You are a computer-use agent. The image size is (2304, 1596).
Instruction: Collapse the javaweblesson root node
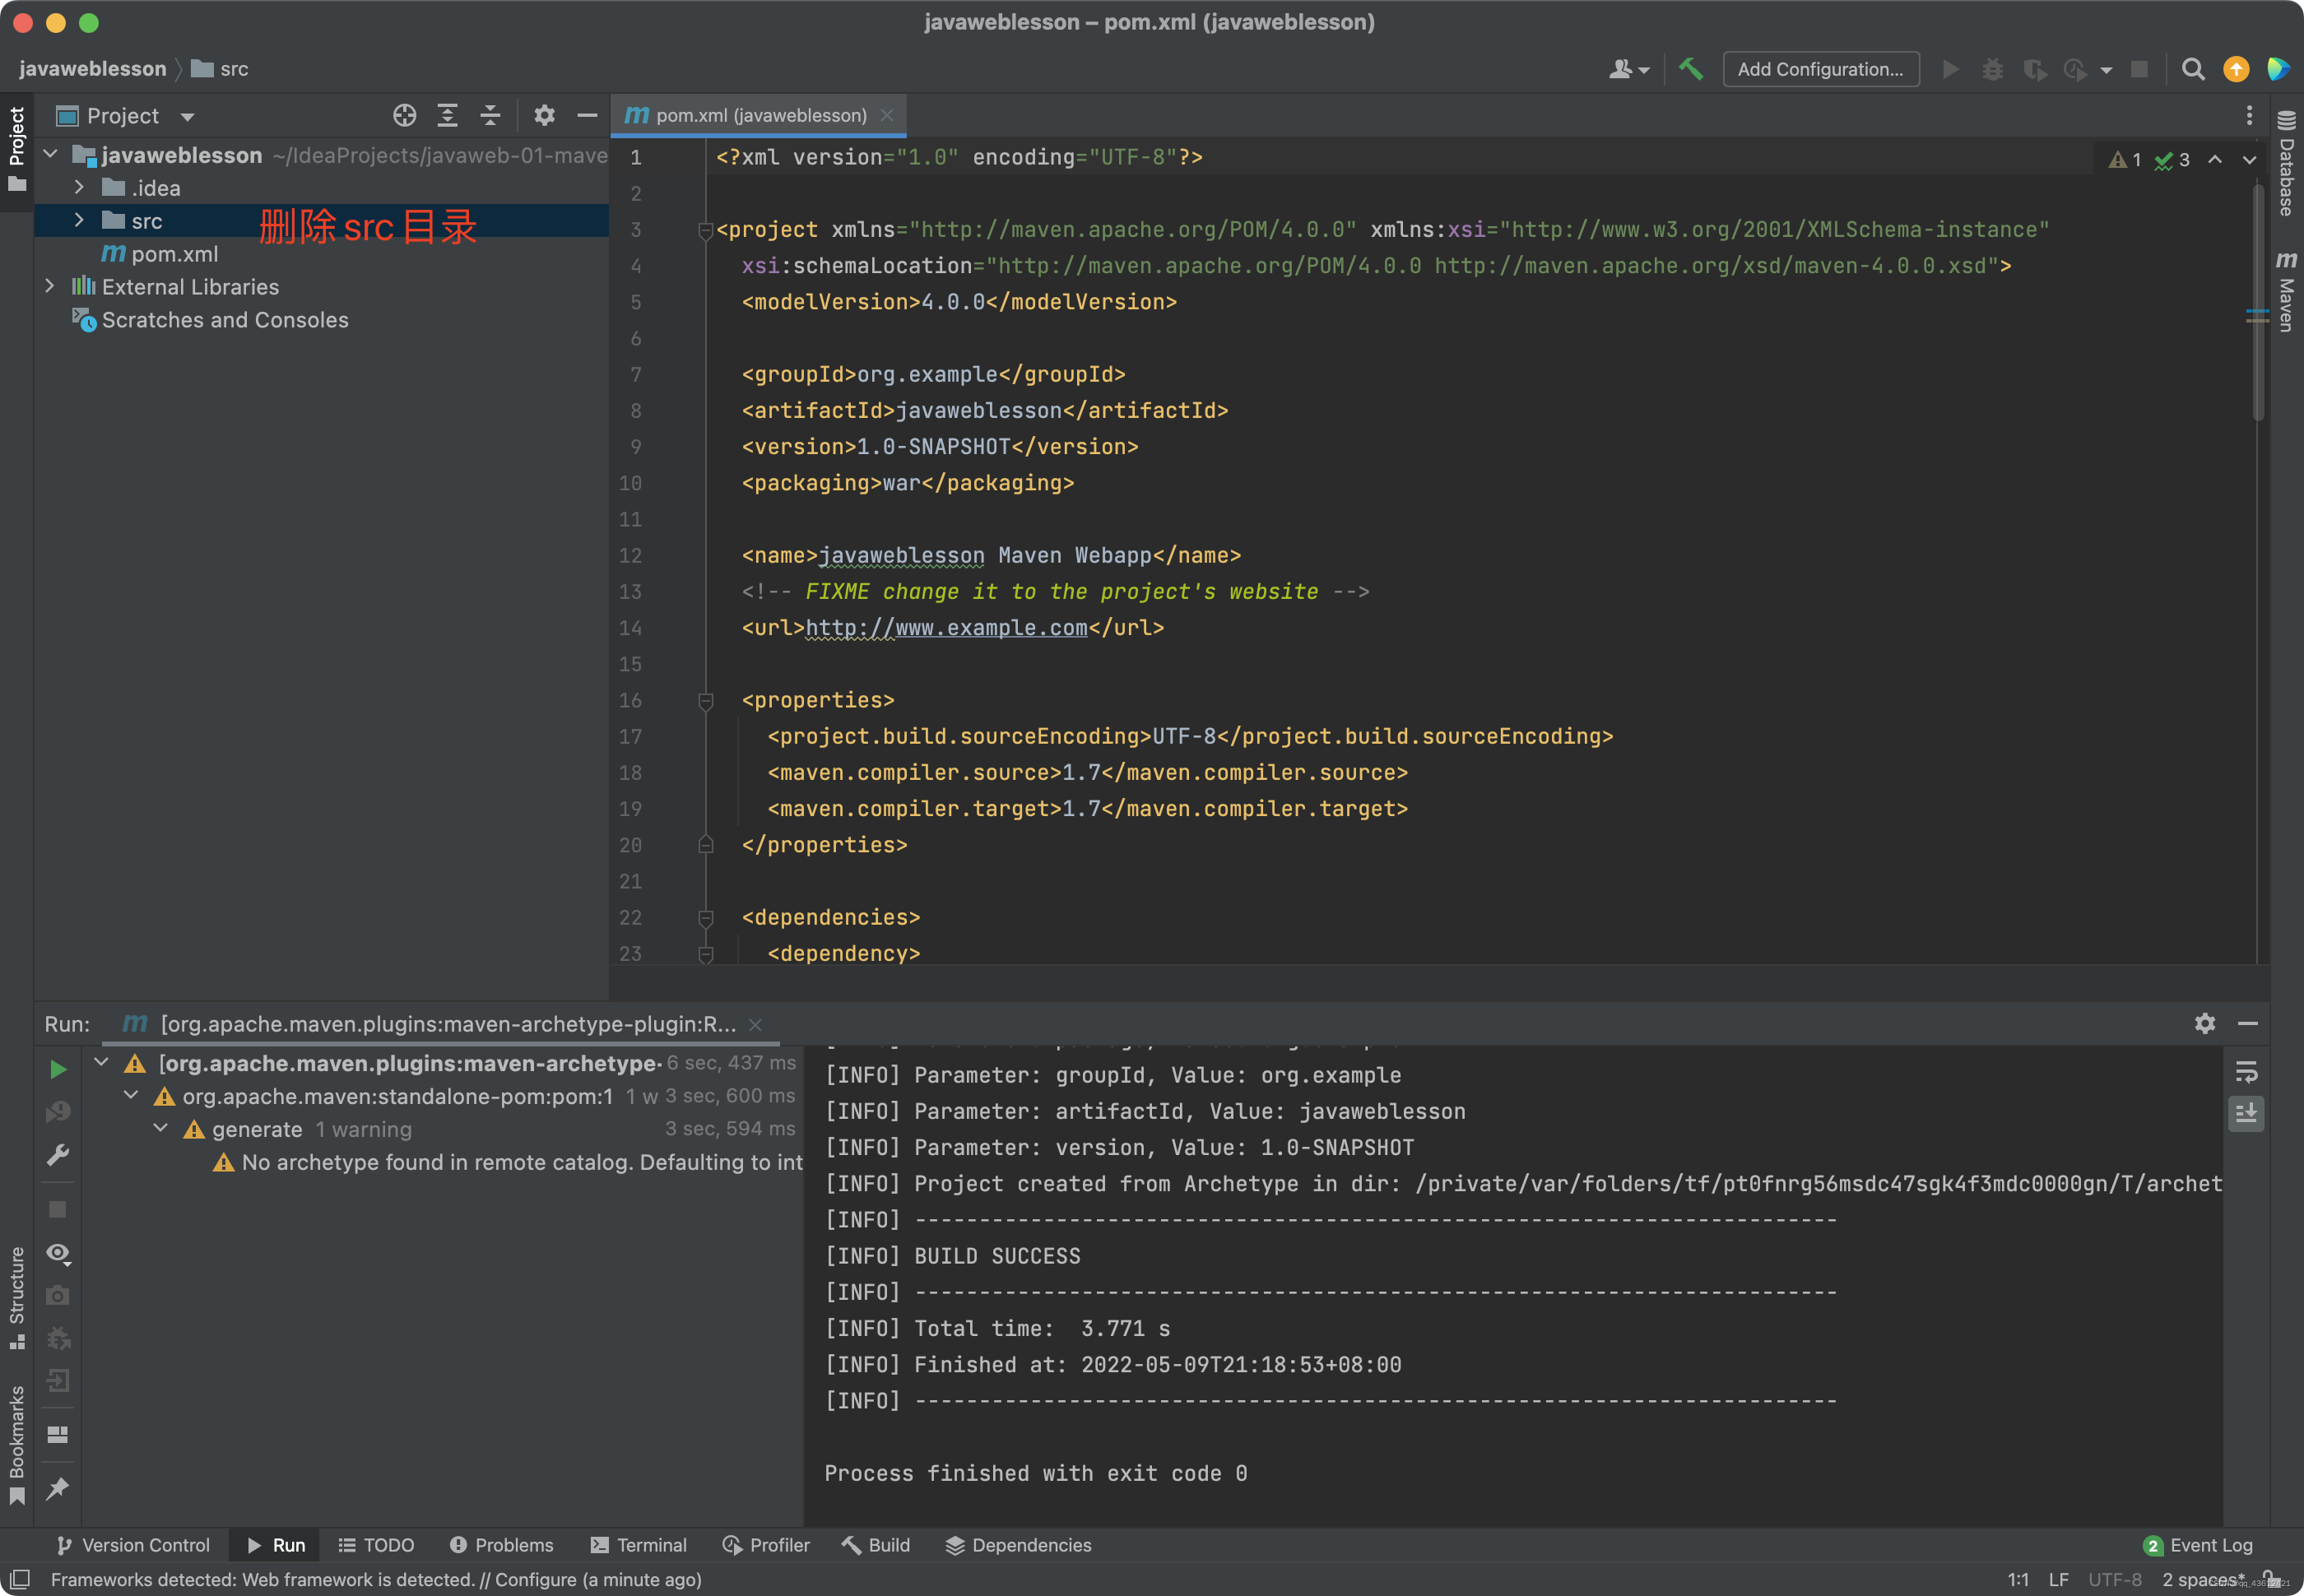(51, 154)
